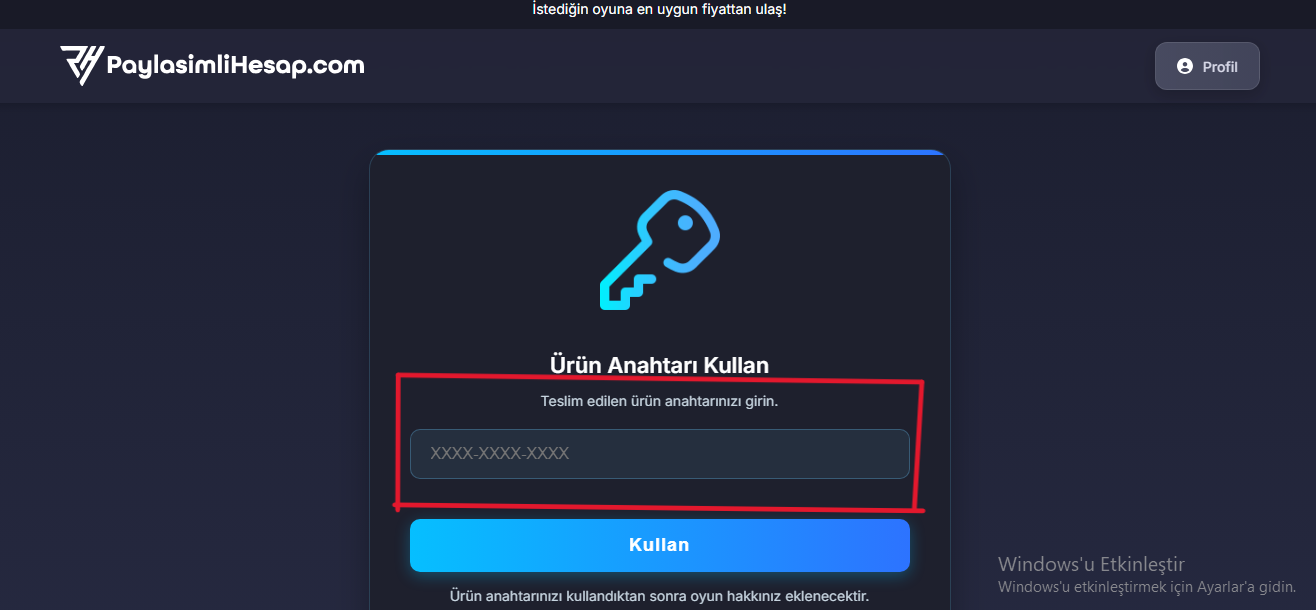Click the large blue key icon
The image size is (1316, 610).
pos(660,249)
